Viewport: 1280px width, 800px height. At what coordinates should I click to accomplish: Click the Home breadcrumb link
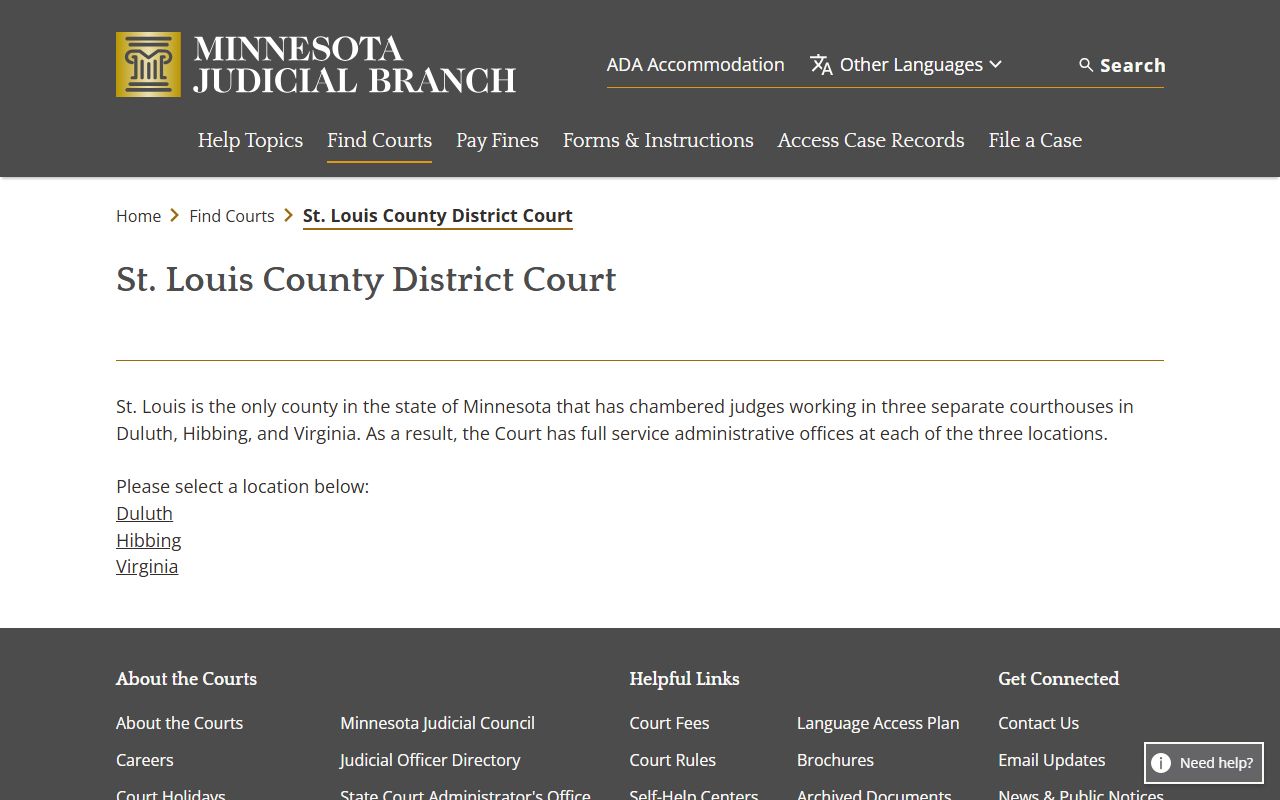138,216
